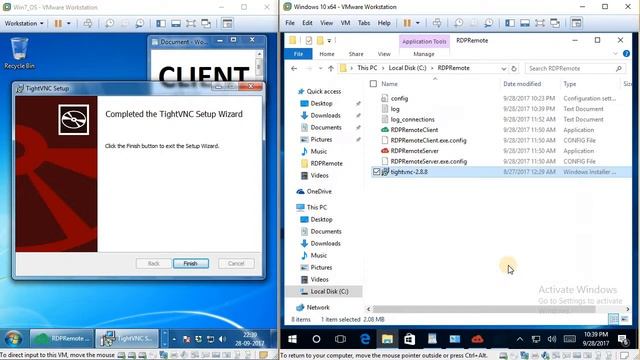This screenshot has width=640, height=360.
Task: Open the View menu in VMware menu bar
Action: coord(326,23)
